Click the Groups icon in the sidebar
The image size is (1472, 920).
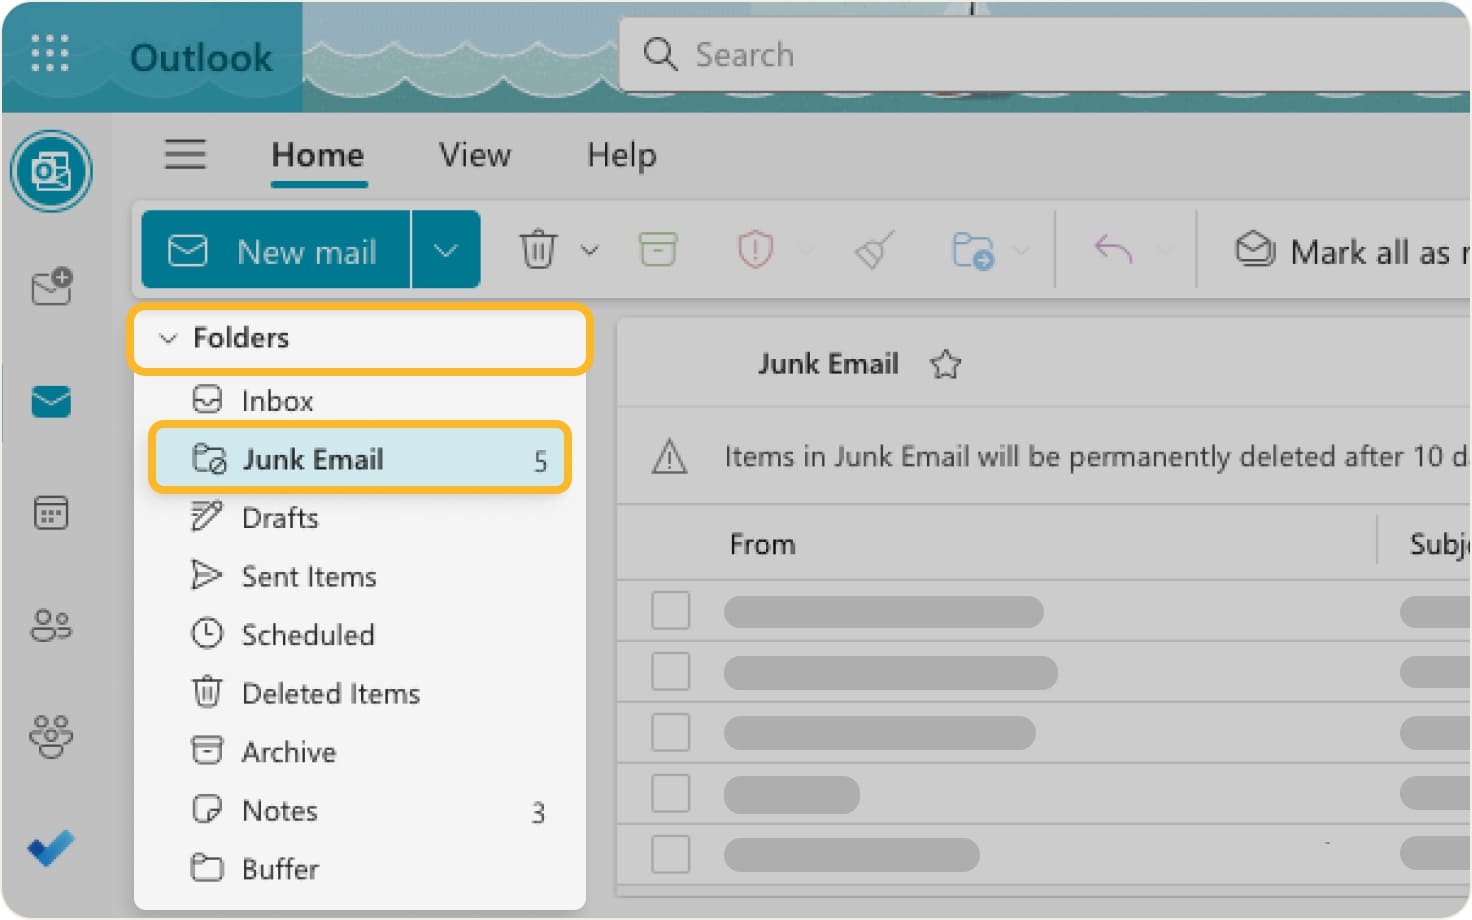(x=51, y=738)
